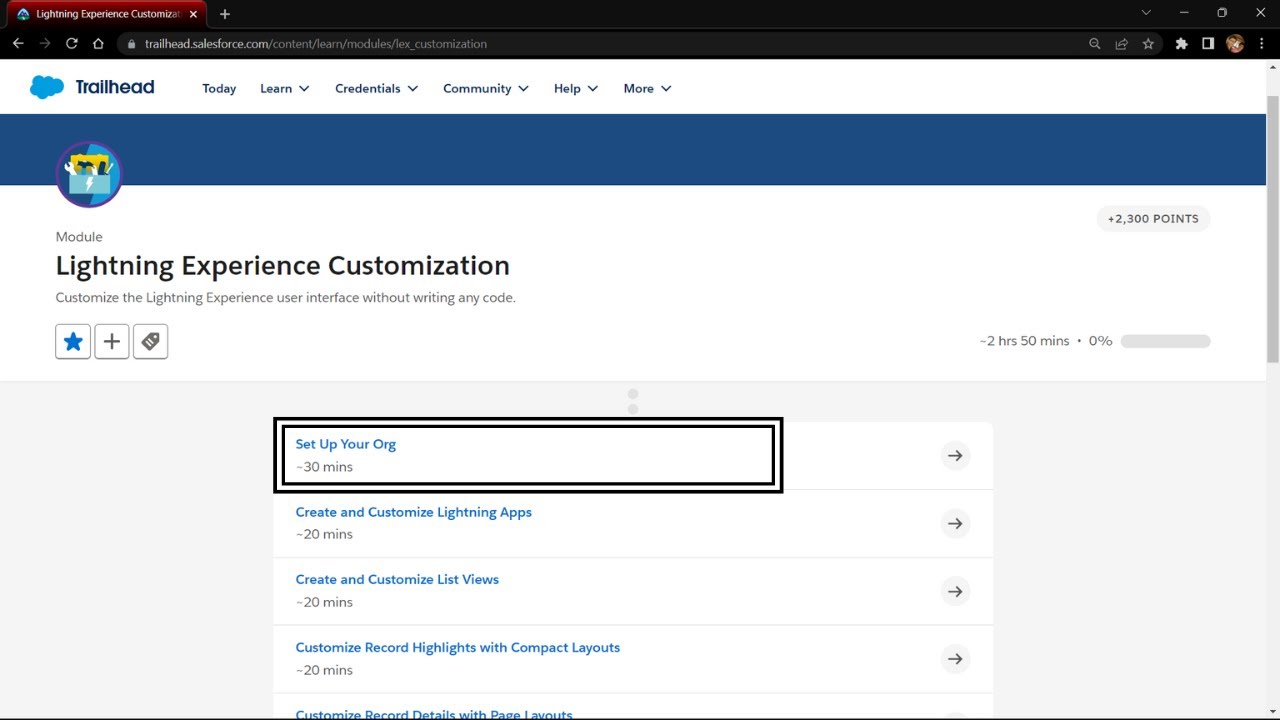
Task: Open the Set Up Your Org unit
Action: 346,444
